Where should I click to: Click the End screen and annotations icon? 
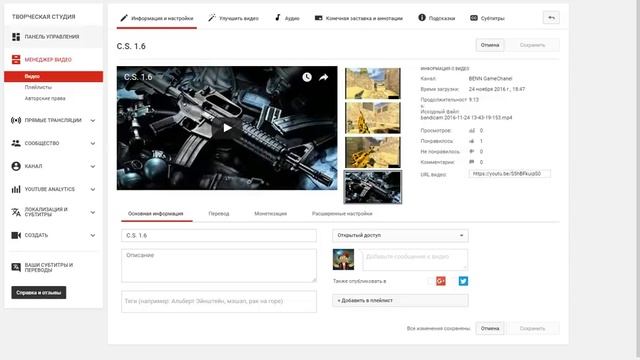tap(318, 18)
